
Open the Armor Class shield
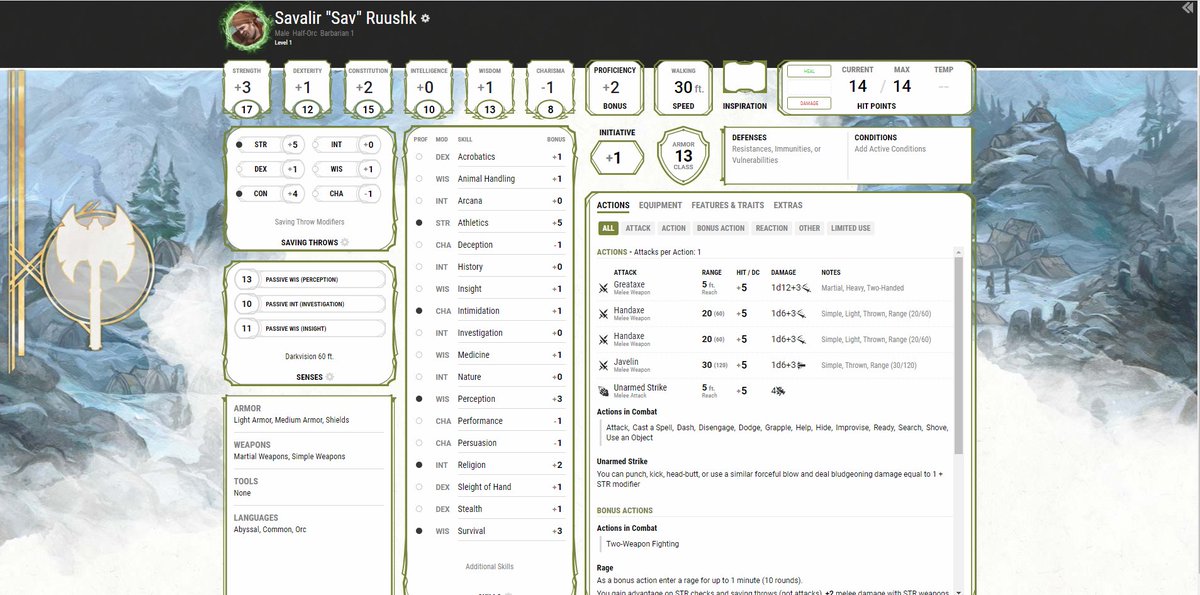coord(683,156)
